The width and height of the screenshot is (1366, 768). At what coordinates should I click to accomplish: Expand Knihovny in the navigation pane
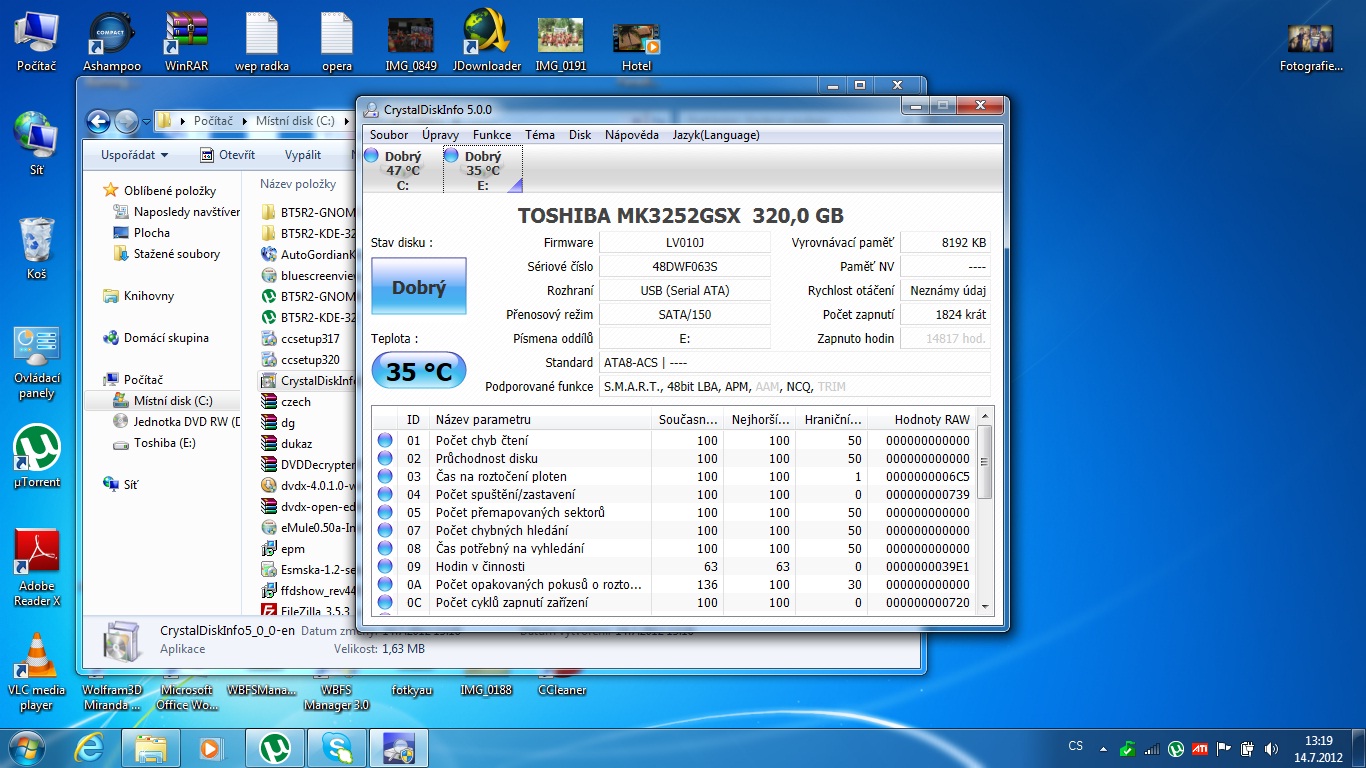148,296
